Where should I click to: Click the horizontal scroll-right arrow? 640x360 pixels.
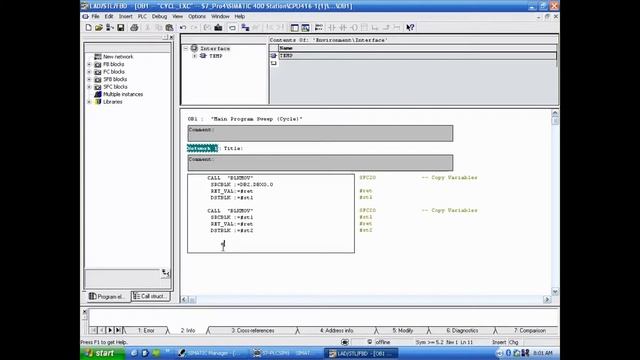pos(547,300)
